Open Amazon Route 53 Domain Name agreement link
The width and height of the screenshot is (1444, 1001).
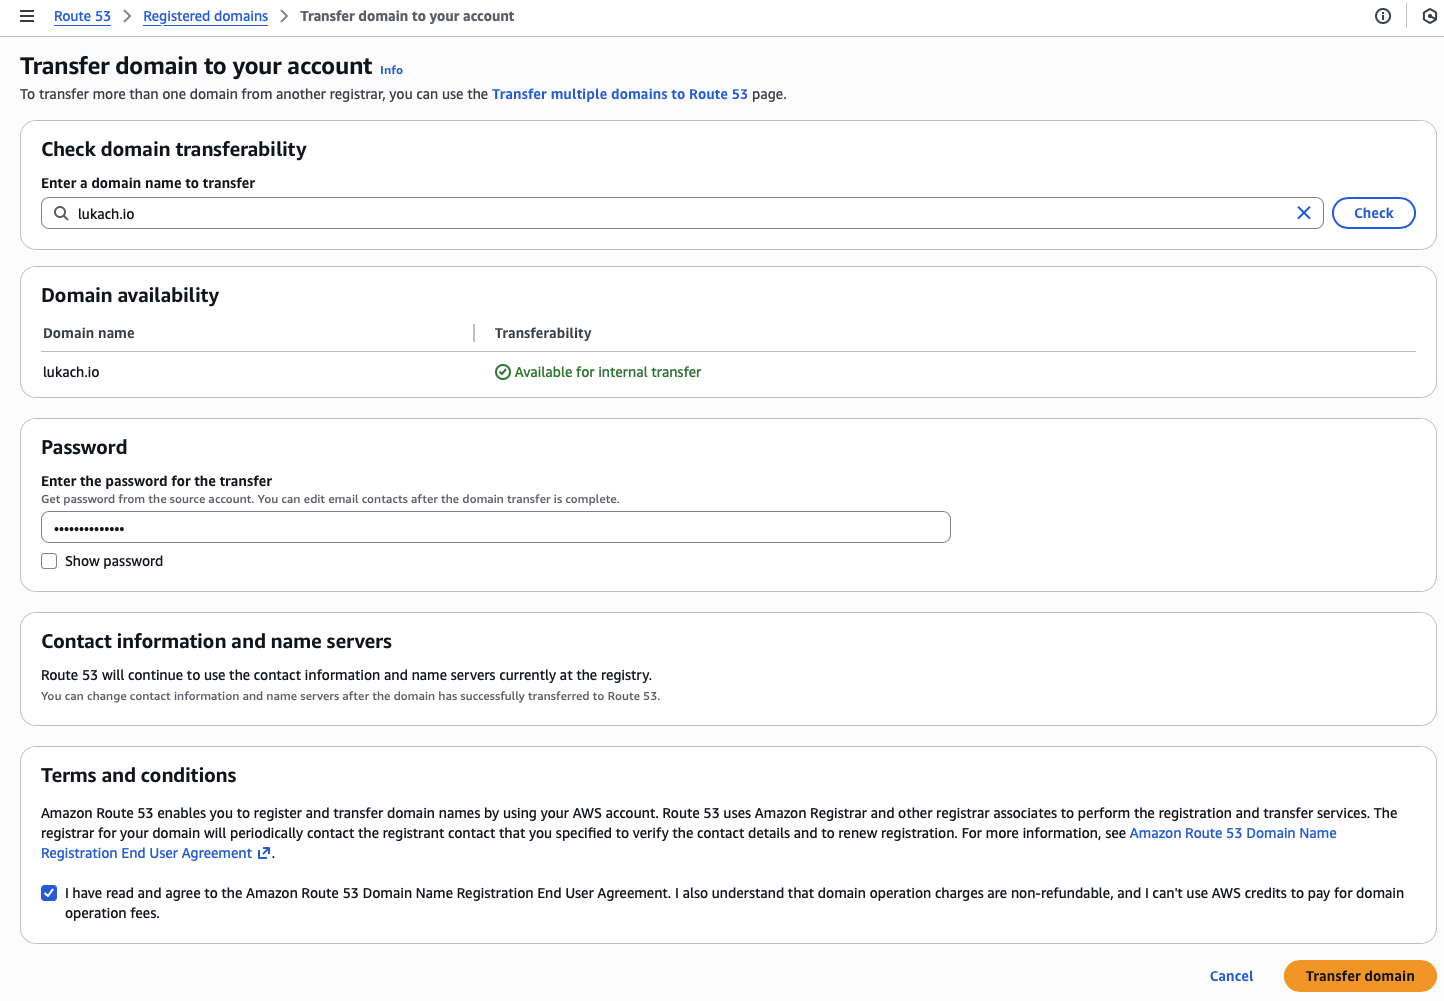tap(1233, 833)
